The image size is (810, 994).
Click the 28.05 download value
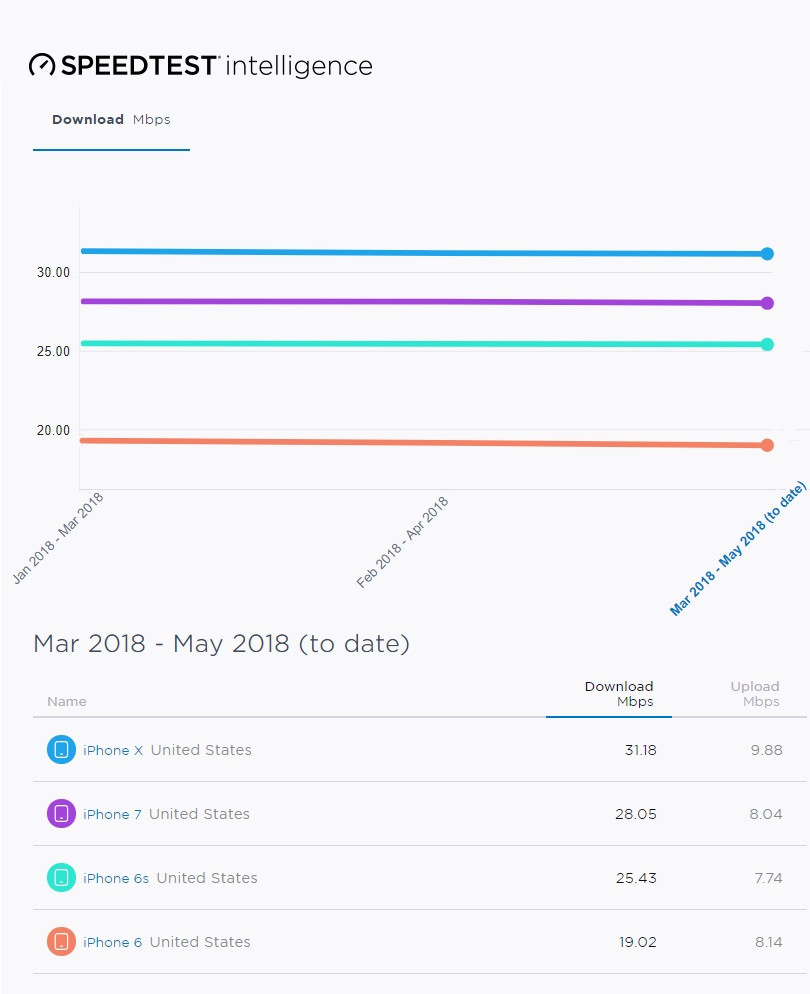636,814
